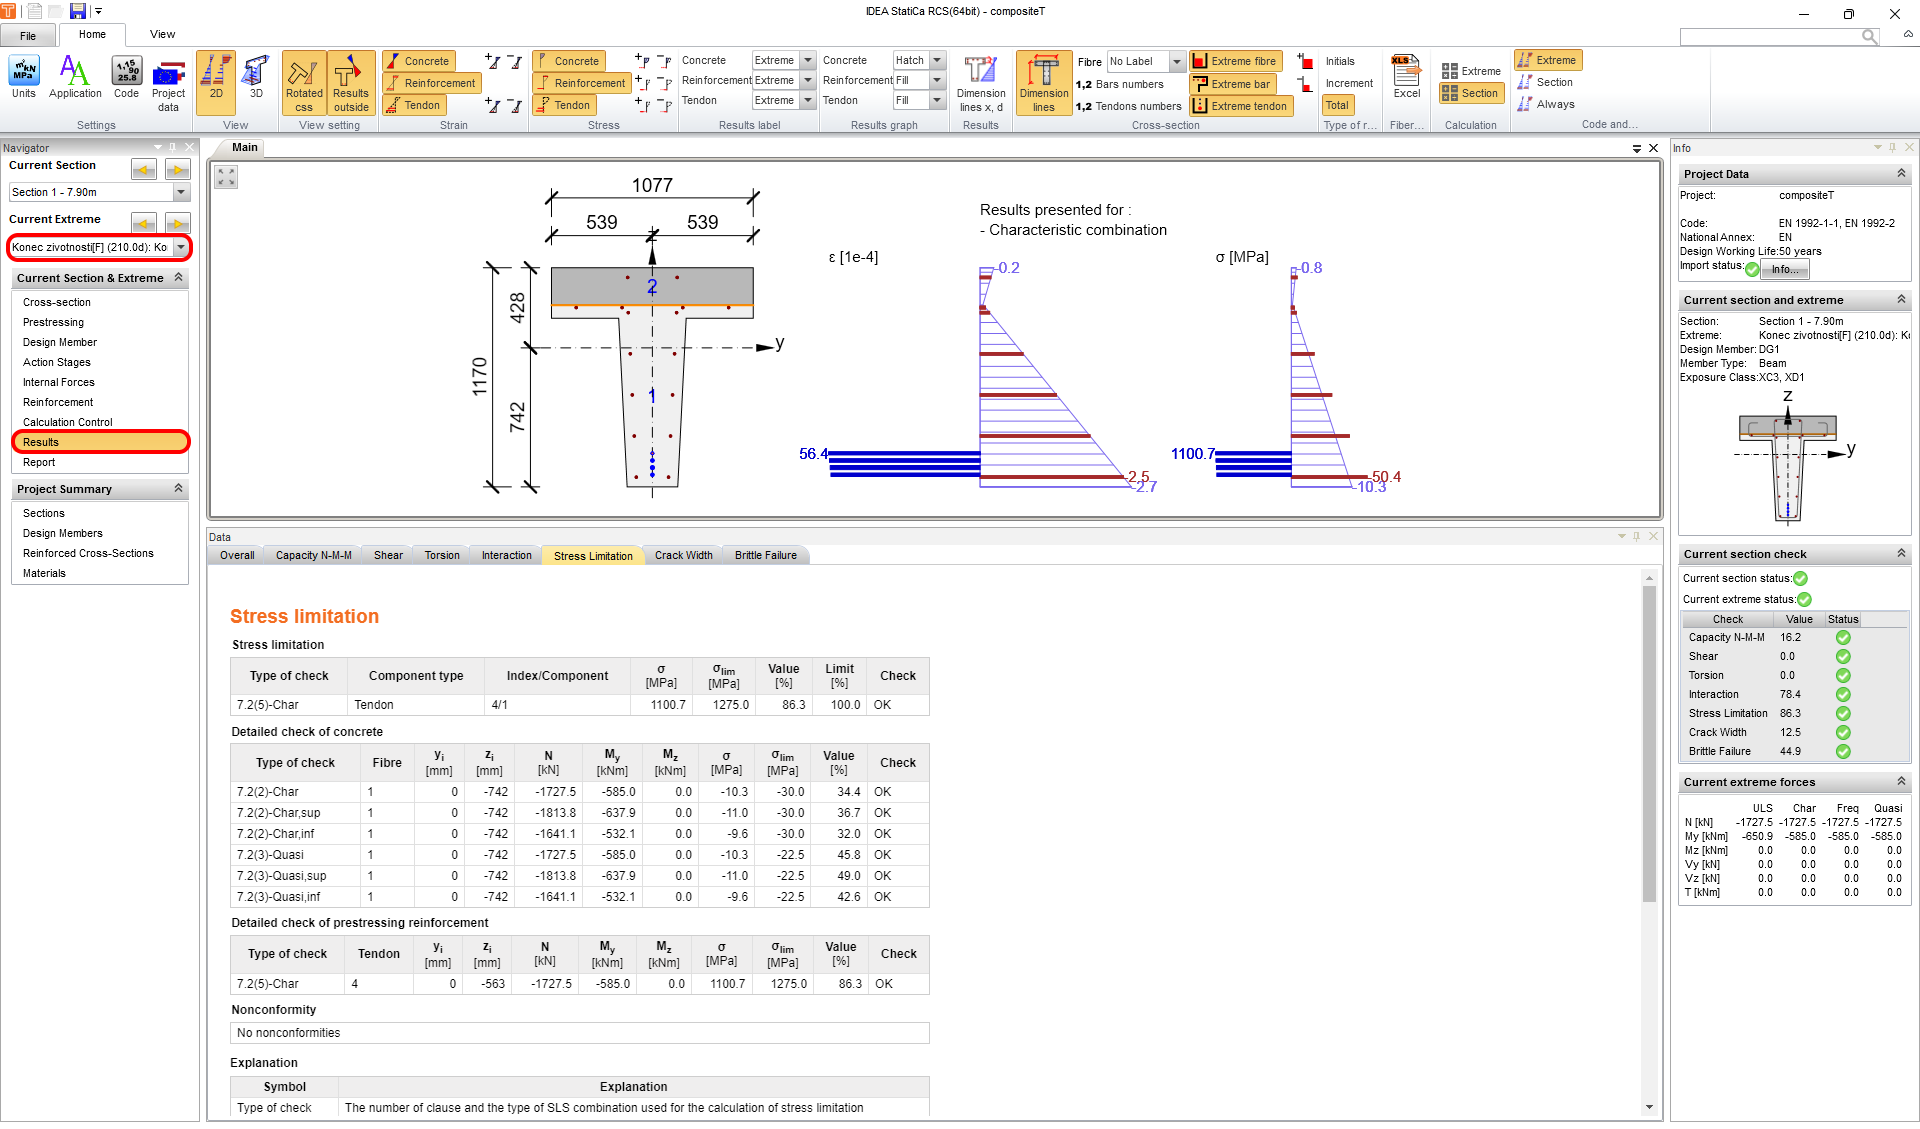Export results to Excel

pyautogui.click(x=1406, y=80)
